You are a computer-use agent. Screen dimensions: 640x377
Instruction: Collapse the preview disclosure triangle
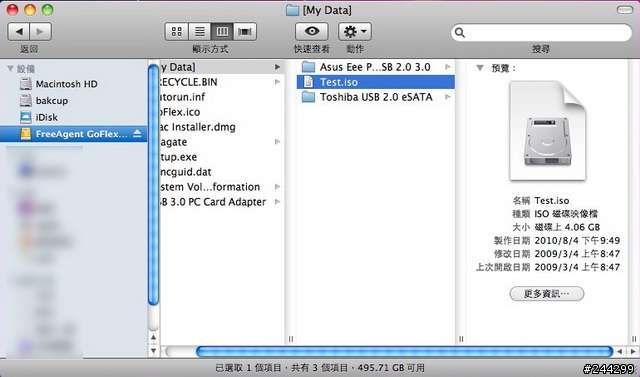coord(480,68)
